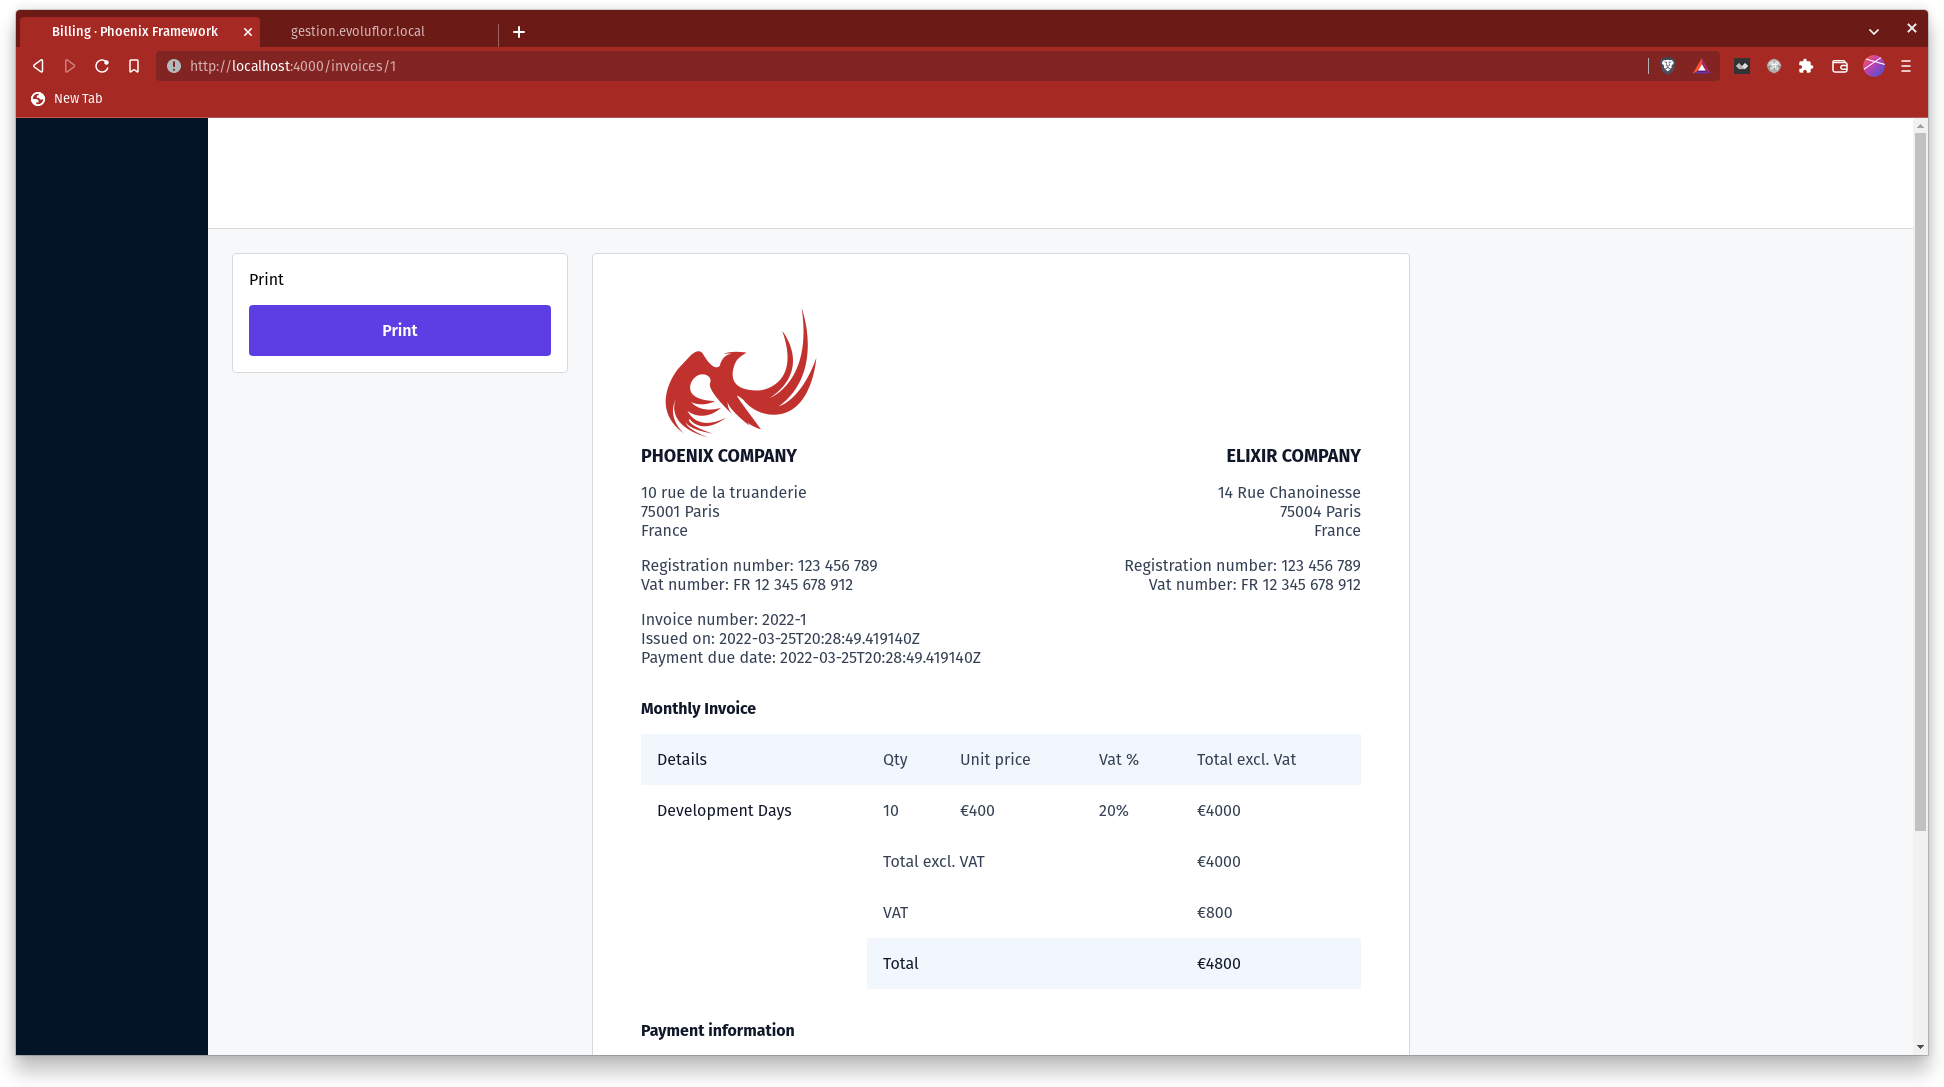Bookmark this page using bookmark icon
Image resolution: width=1944 pixels, height=1087 pixels.
[134, 66]
